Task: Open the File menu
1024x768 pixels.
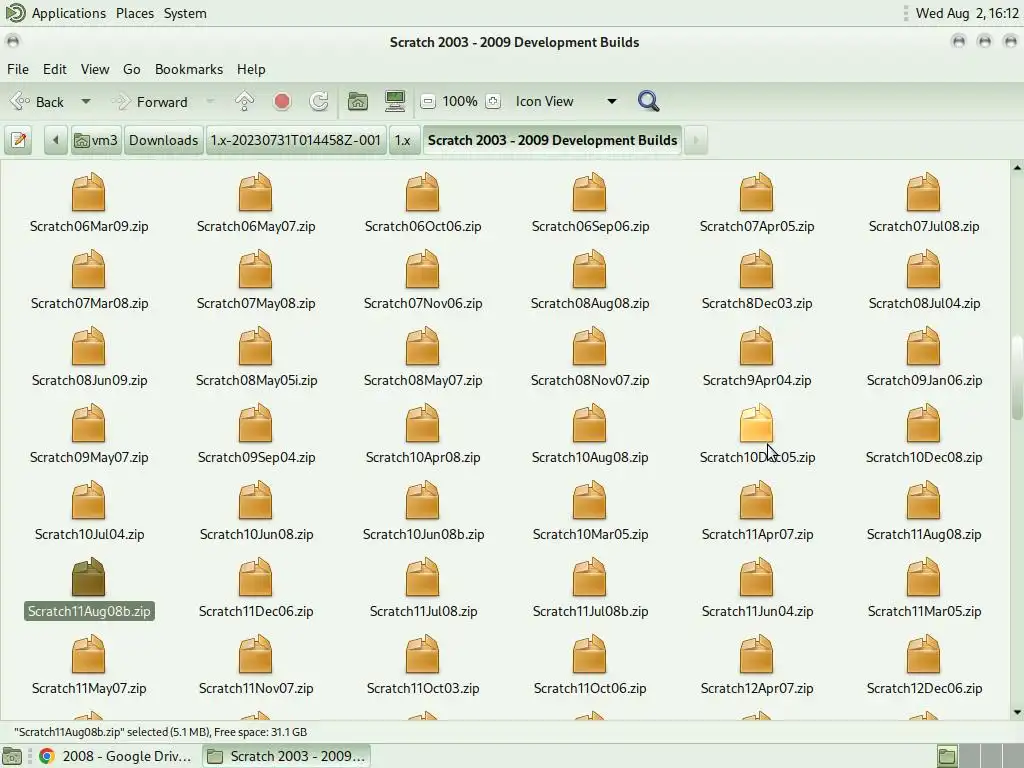Action: (18, 69)
